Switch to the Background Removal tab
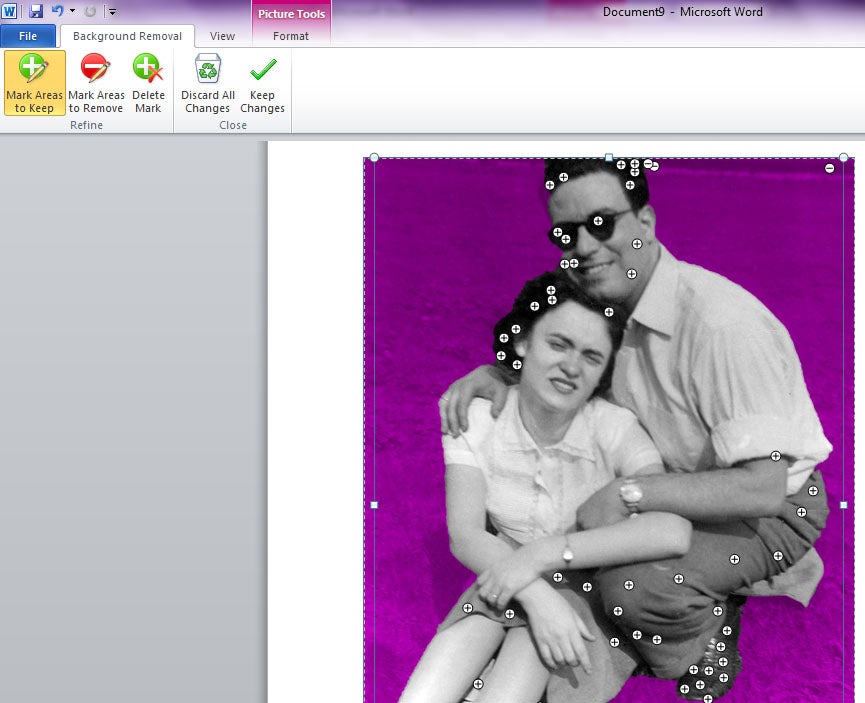Viewport: 865px width, 703px height. [x=127, y=36]
